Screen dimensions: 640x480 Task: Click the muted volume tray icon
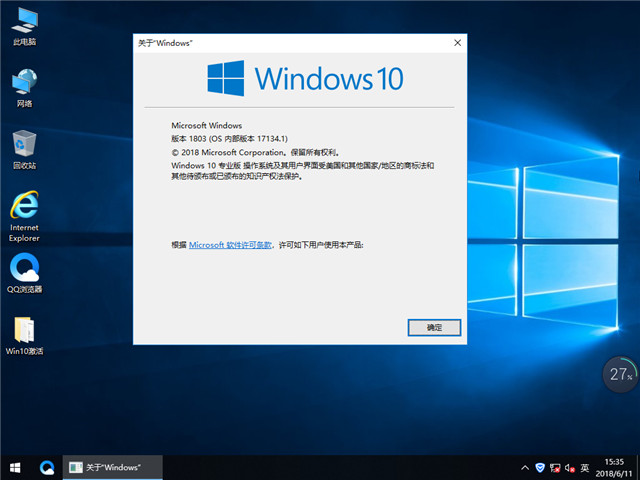[x=570, y=468]
